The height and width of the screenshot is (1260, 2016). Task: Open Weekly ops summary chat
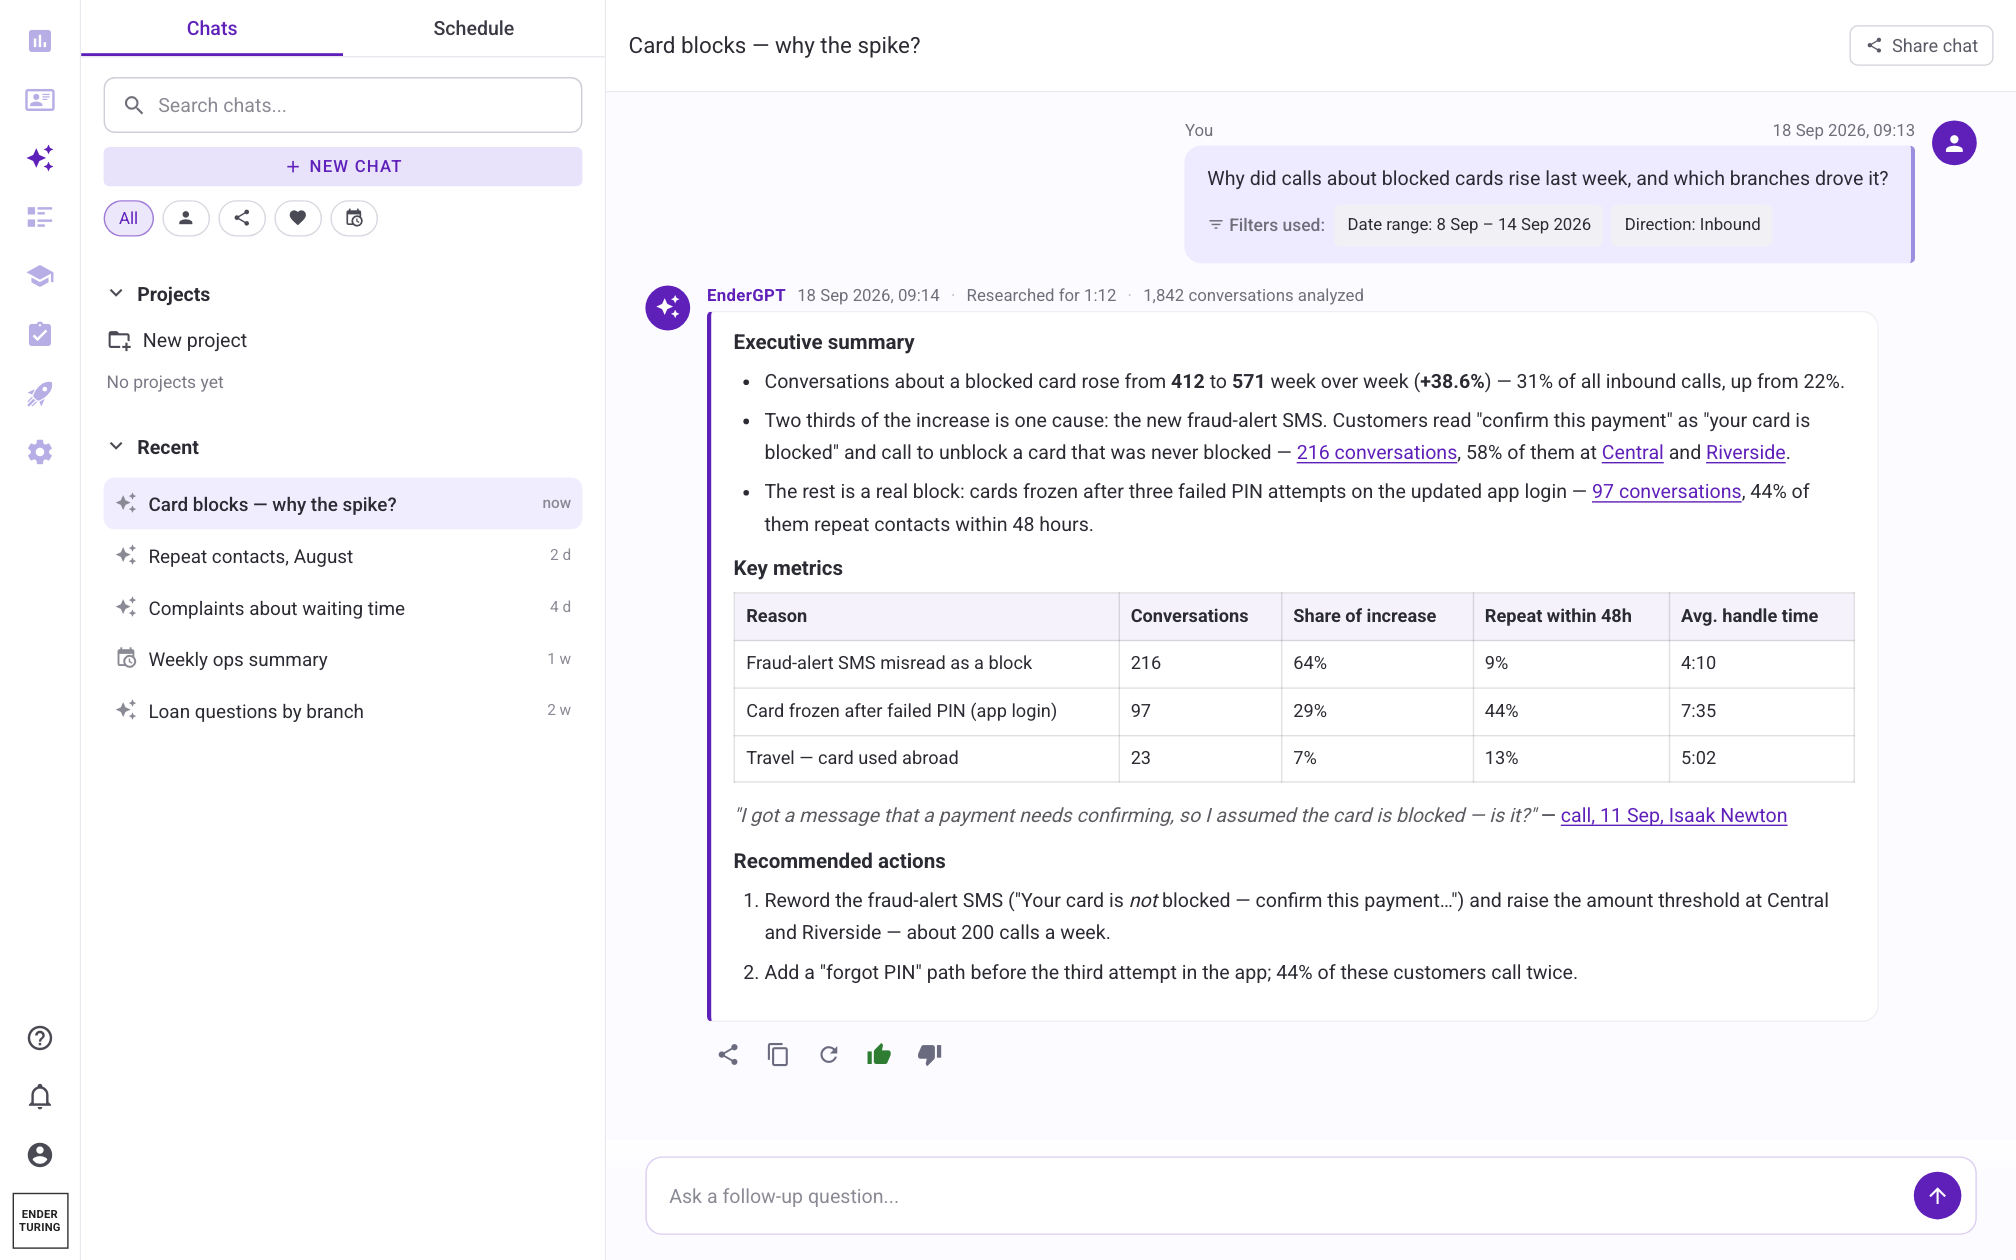pos(343,660)
